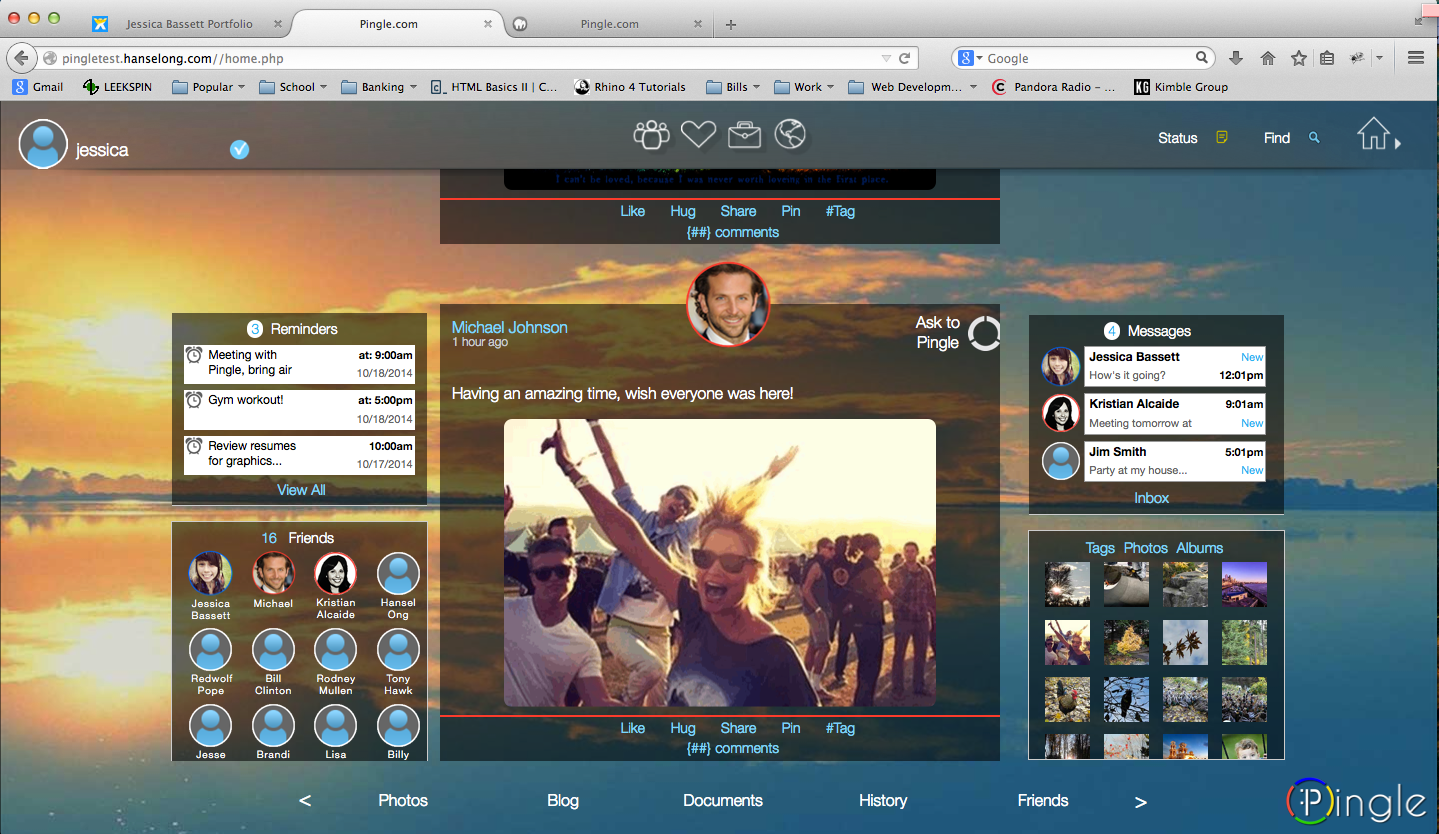Go home using the house icon
1439x834 pixels.
[1374, 133]
